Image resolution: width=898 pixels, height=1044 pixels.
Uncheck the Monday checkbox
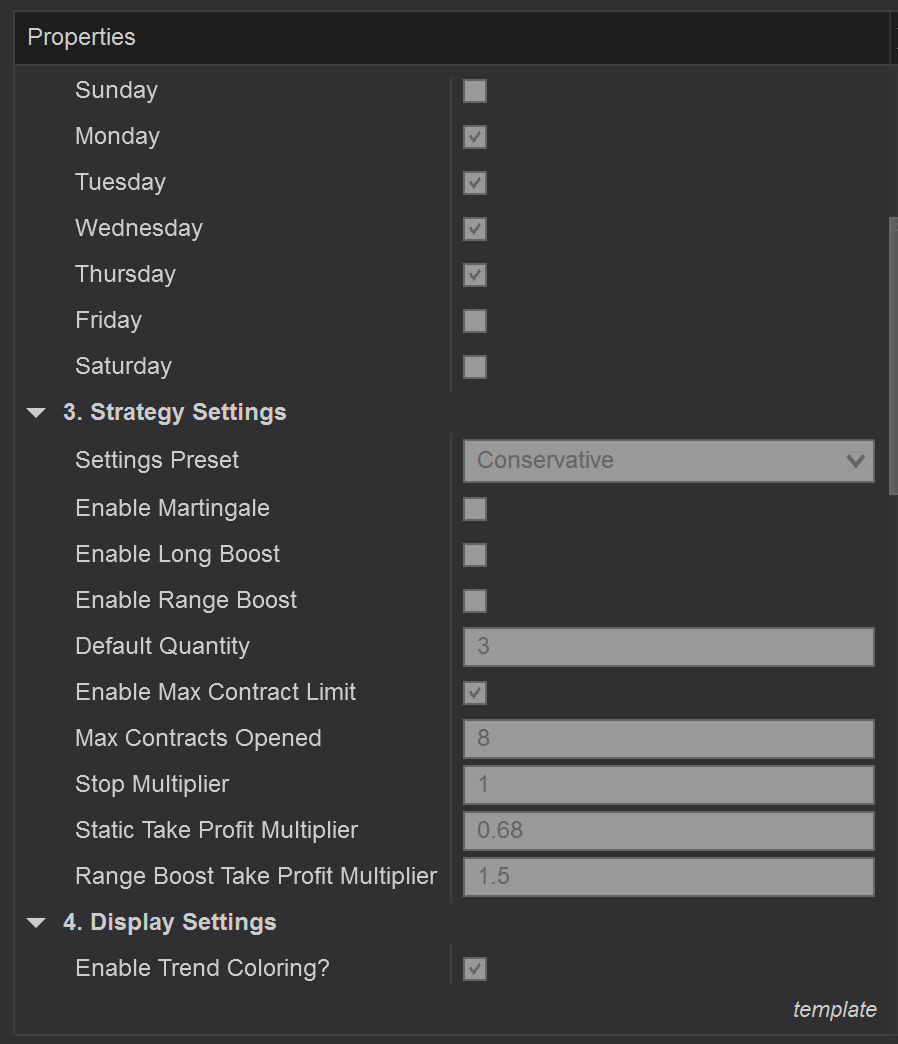pyautogui.click(x=475, y=137)
